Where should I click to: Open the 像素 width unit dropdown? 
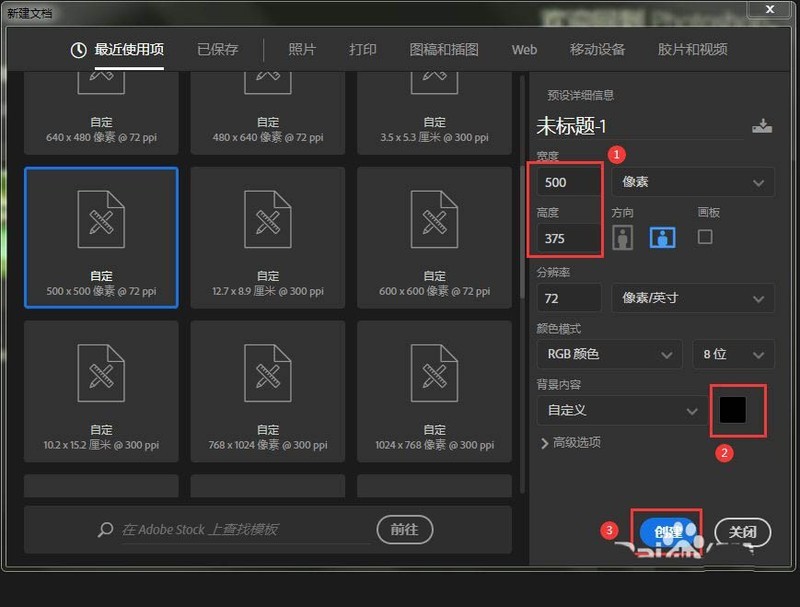click(692, 182)
